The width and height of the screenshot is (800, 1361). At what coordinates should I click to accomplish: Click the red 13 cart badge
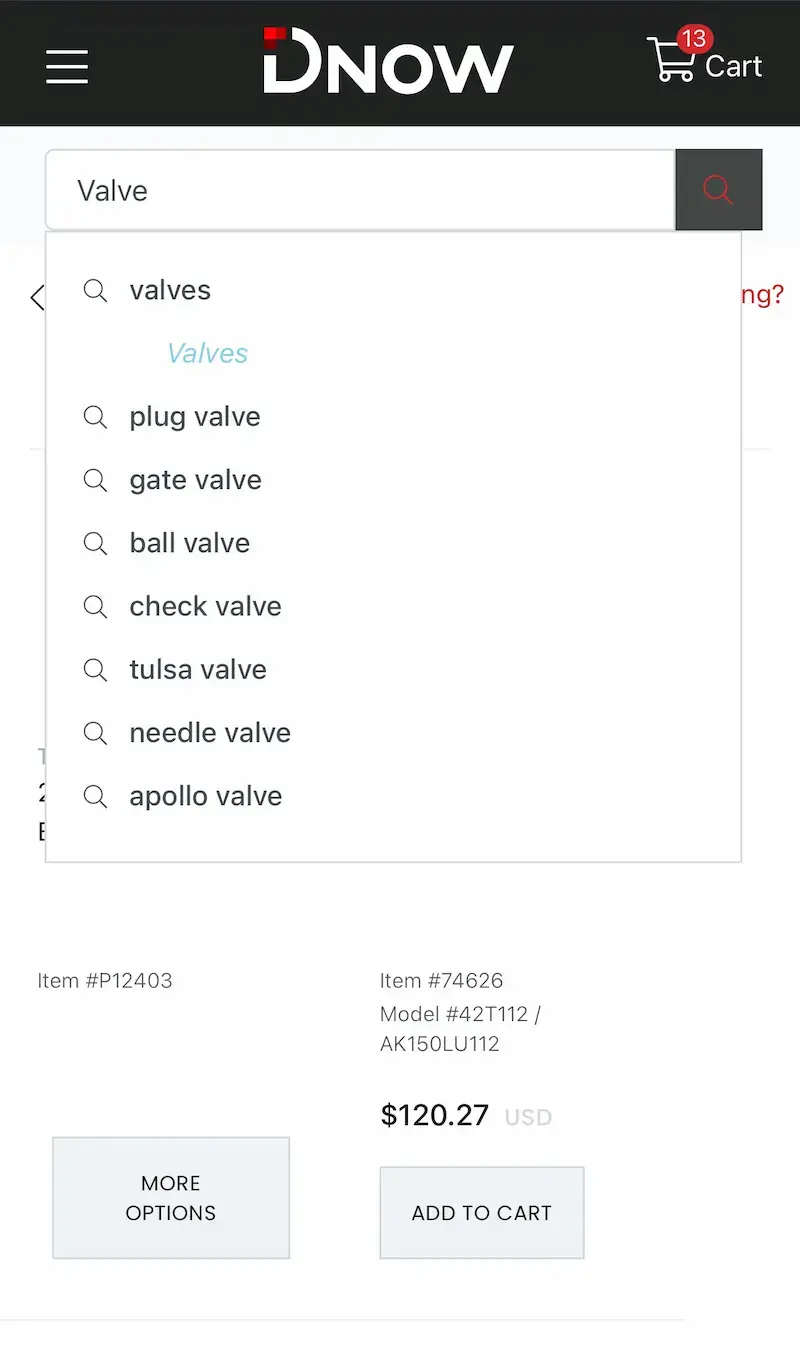pos(693,39)
